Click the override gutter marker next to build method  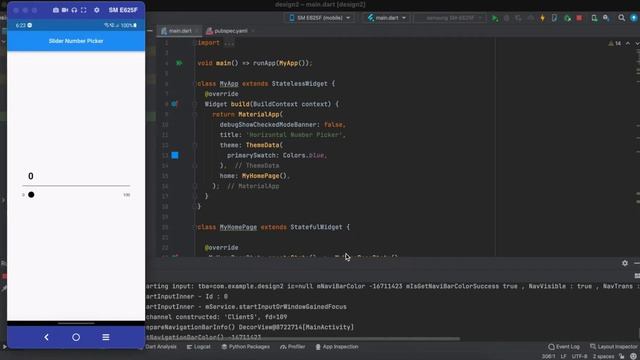(x=174, y=104)
